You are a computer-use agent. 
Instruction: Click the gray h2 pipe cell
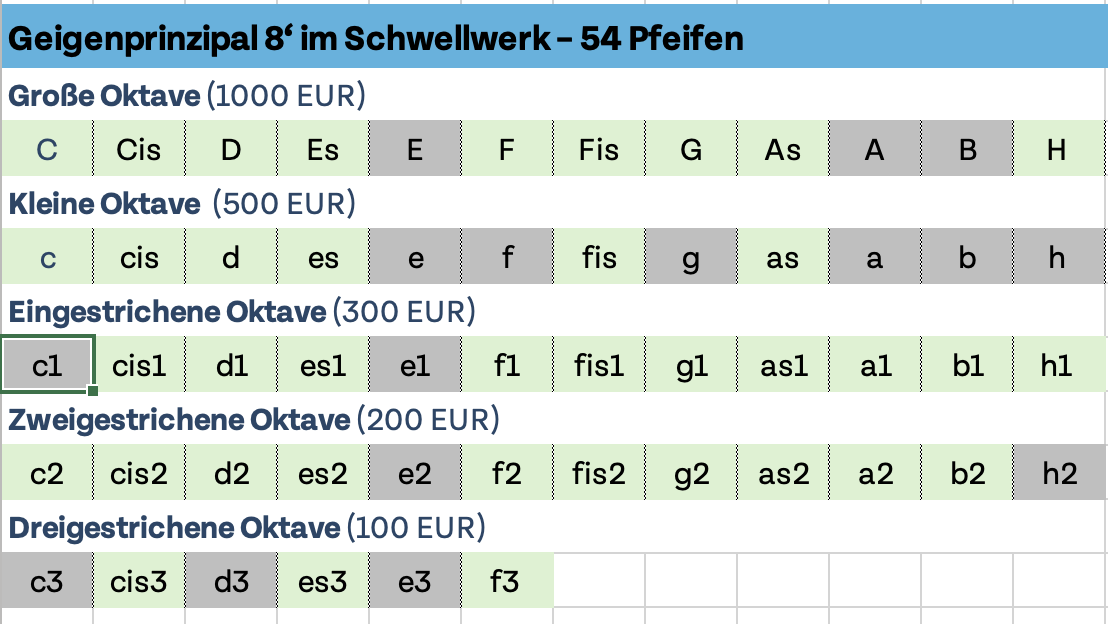(x=1059, y=473)
